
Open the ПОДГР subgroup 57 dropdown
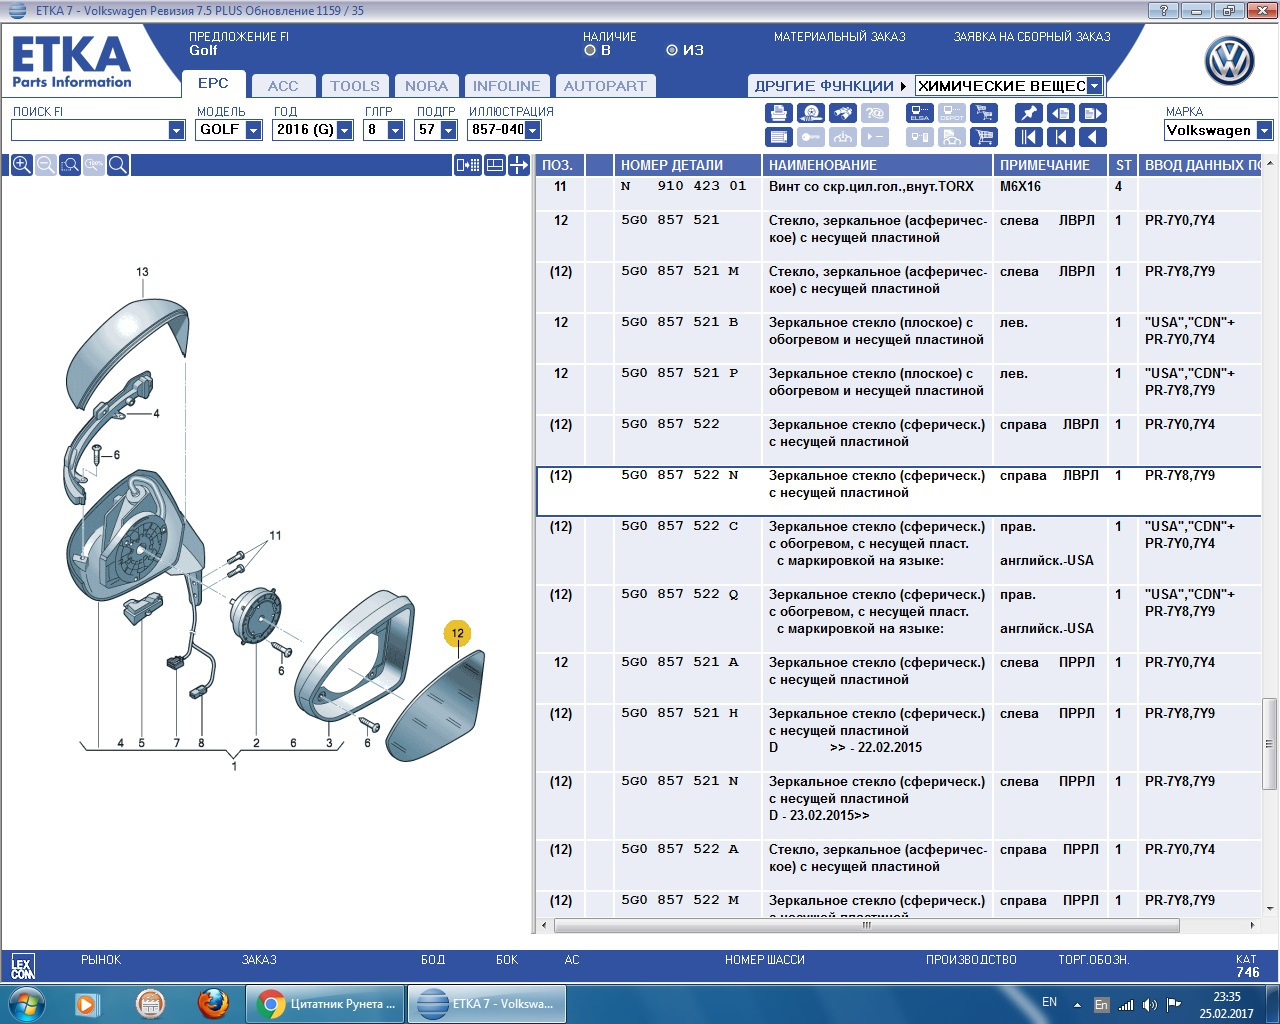pos(448,130)
